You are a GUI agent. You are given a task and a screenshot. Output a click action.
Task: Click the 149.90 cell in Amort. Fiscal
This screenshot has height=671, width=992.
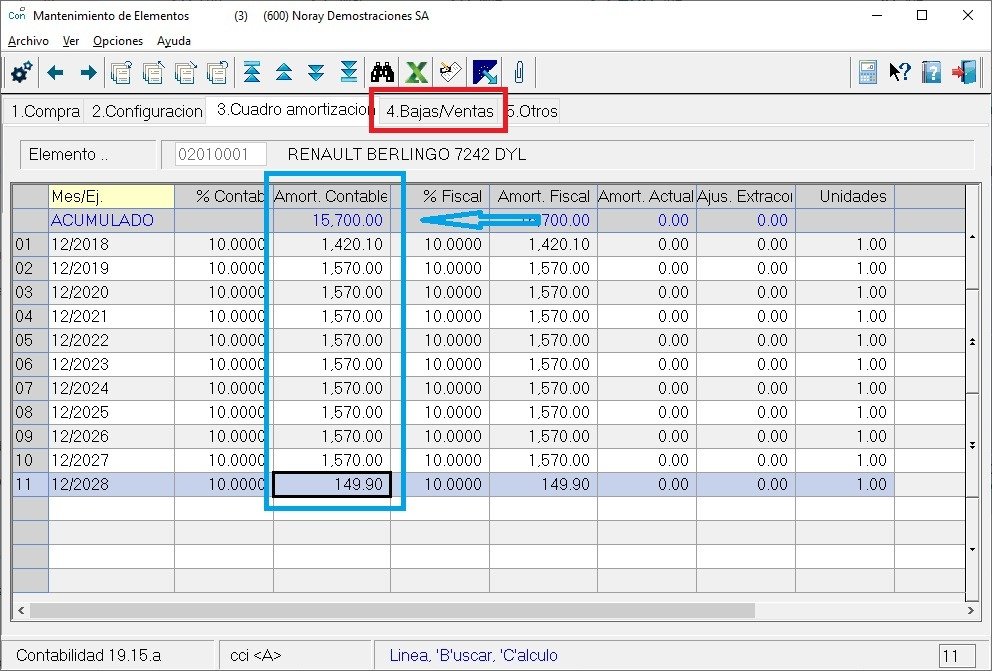click(x=543, y=484)
